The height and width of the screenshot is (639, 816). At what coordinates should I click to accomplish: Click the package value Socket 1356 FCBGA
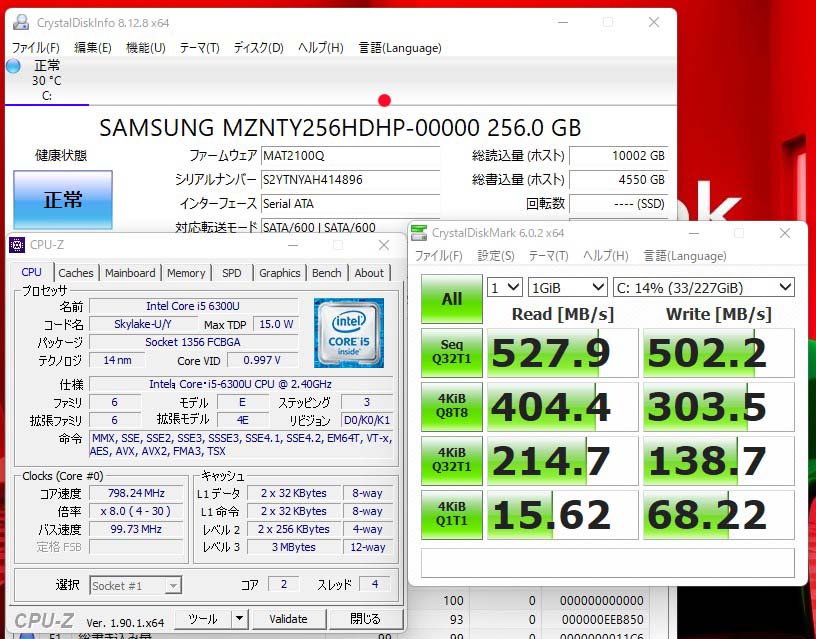193,342
